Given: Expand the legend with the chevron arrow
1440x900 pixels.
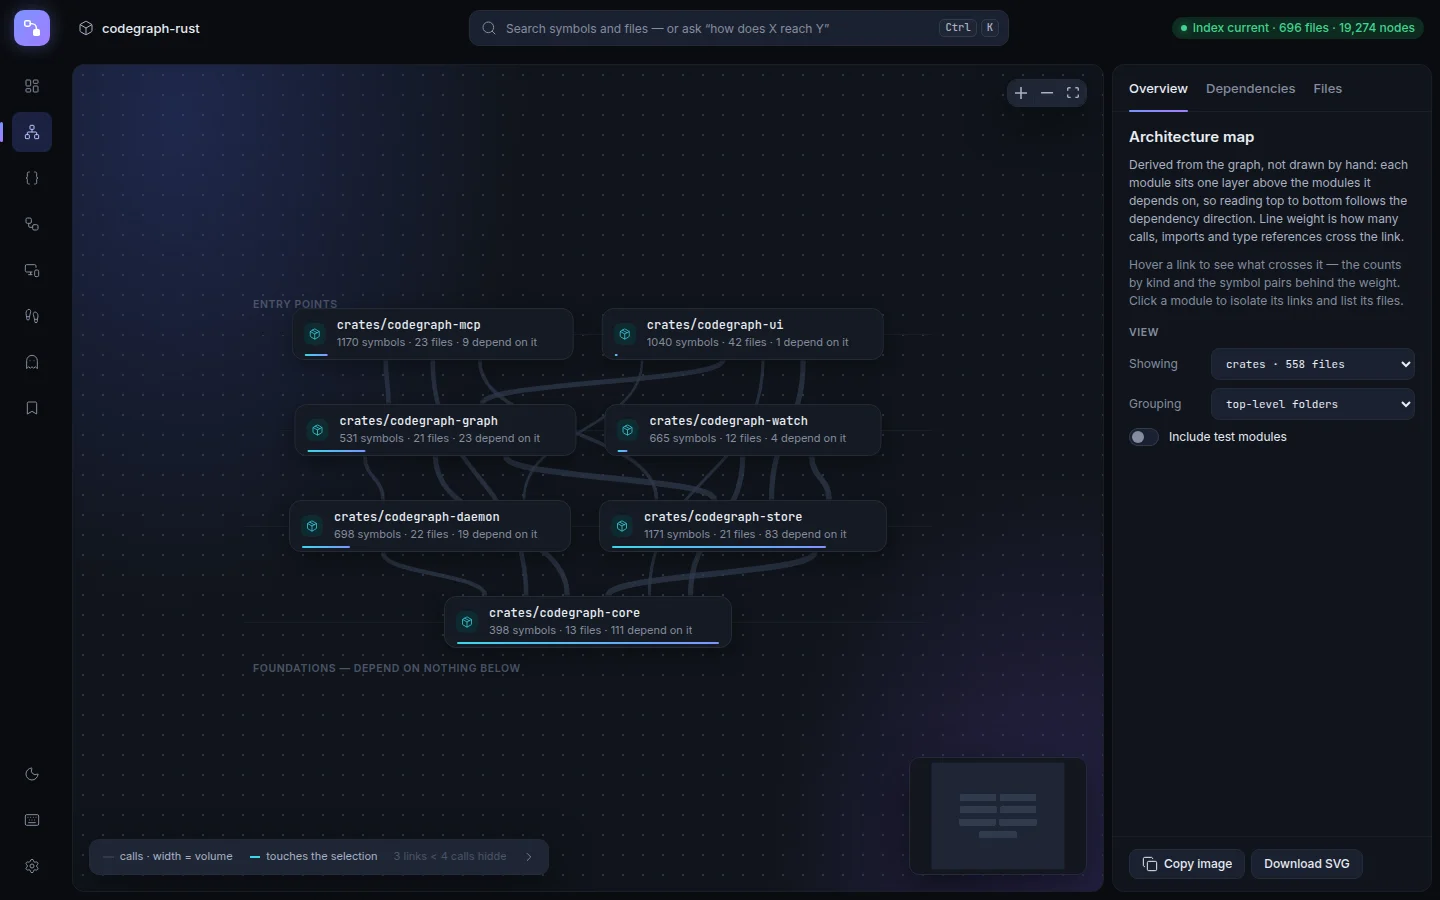Looking at the screenshot, I should [529, 857].
